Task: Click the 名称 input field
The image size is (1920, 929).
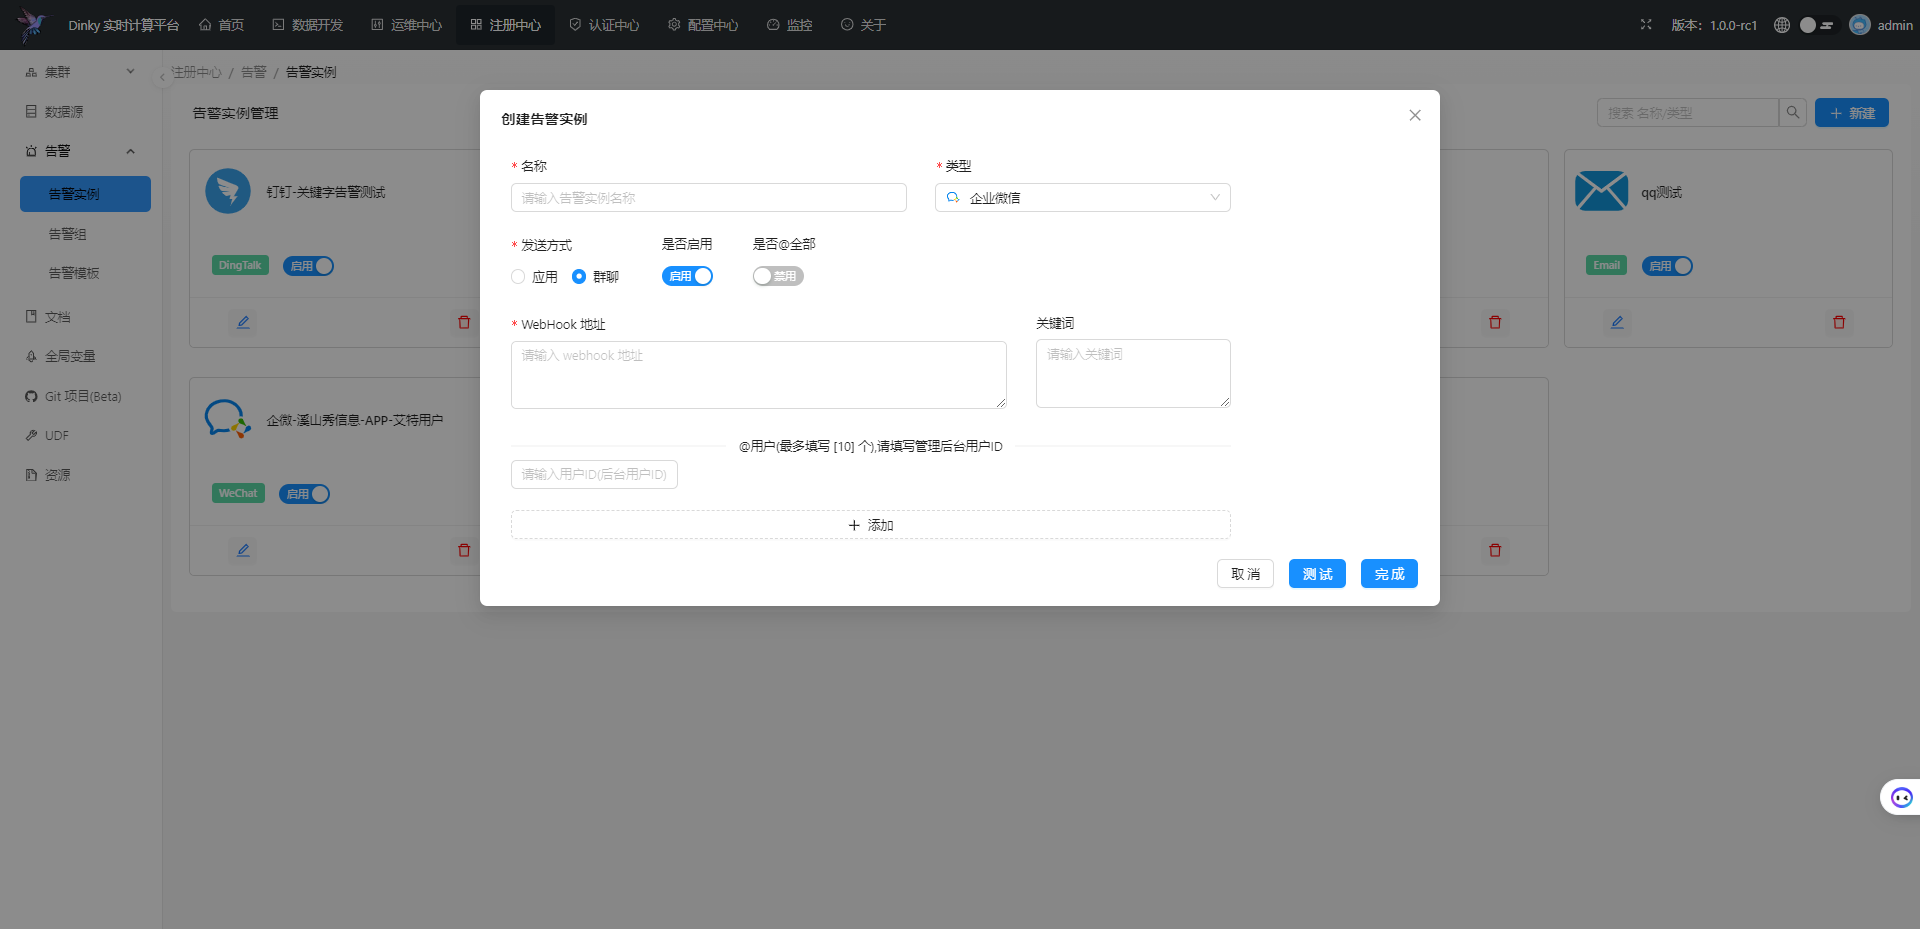Action: tap(709, 198)
